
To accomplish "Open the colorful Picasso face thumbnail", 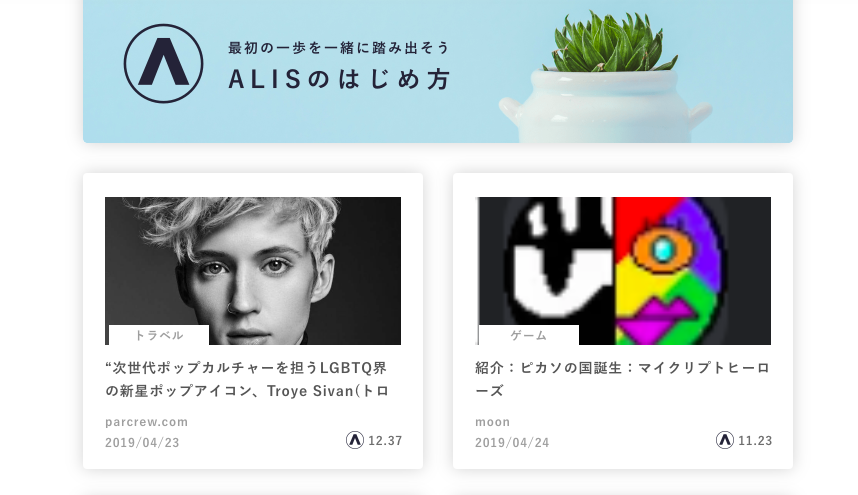I will (x=623, y=271).
